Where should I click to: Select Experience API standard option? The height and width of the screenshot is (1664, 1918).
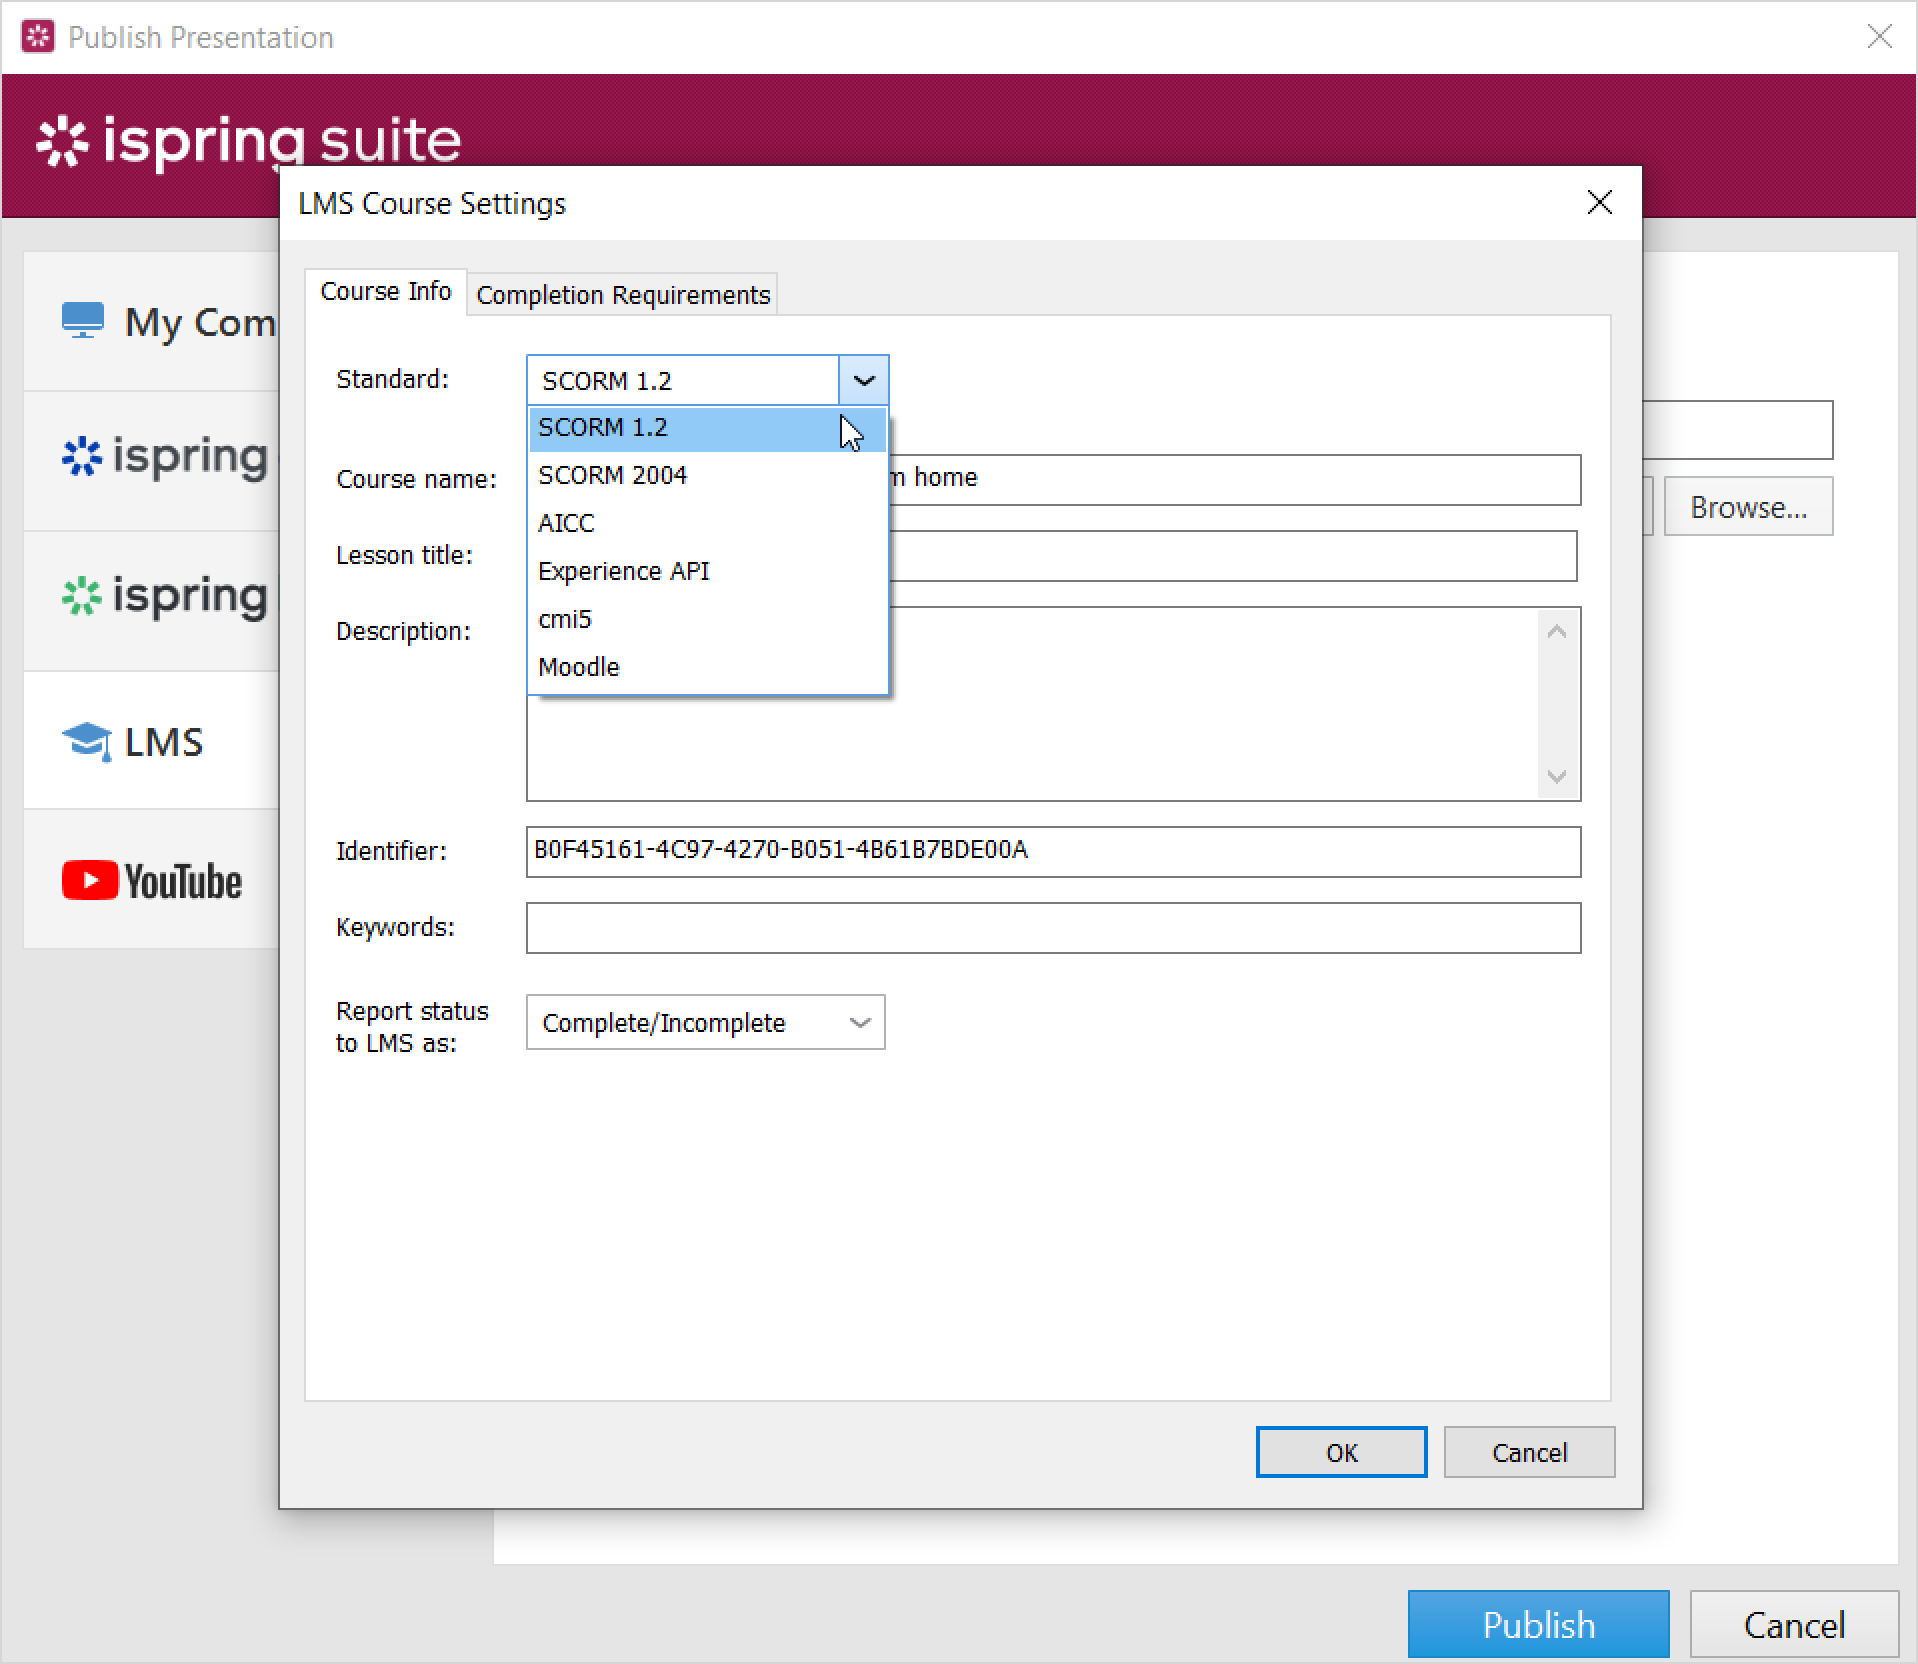pyautogui.click(x=623, y=571)
